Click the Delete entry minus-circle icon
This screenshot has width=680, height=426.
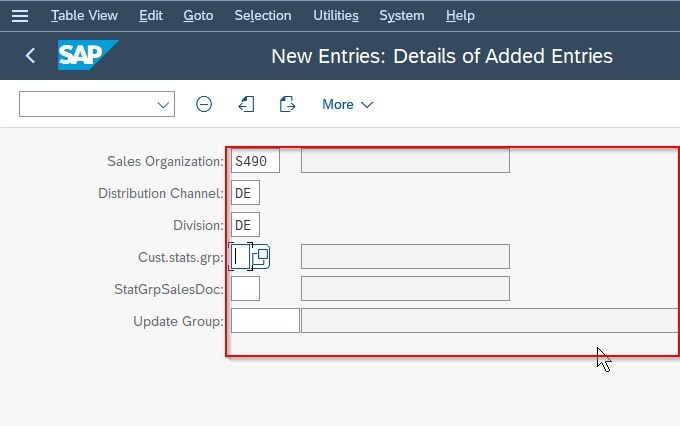coord(204,104)
